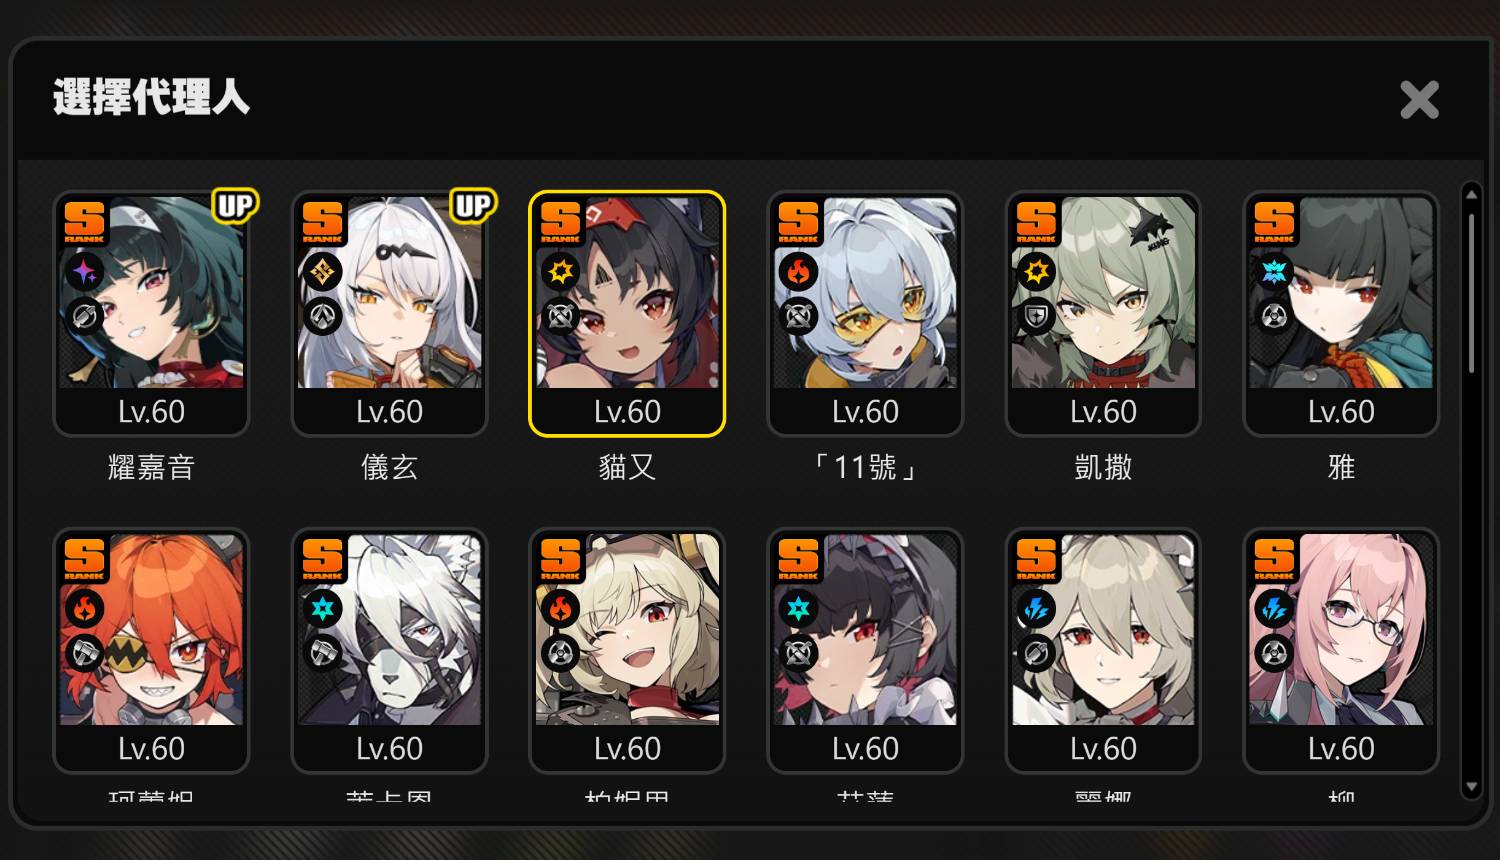This screenshot has height=860, width=1500.
Task: Click the ice attribute icon on 雅
Action: pyautogui.click(x=1274, y=271)
